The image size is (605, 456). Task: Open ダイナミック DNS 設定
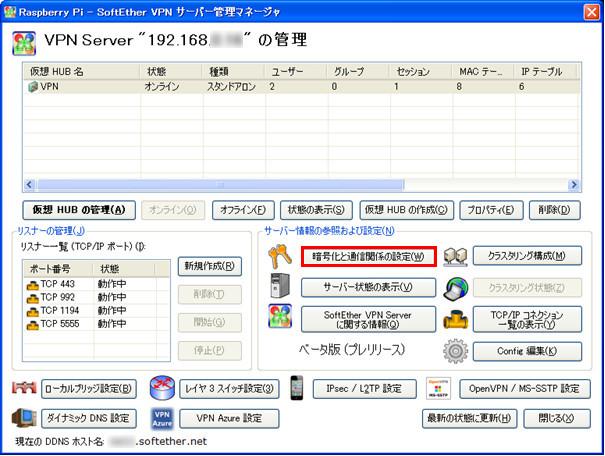coord(89,419)
